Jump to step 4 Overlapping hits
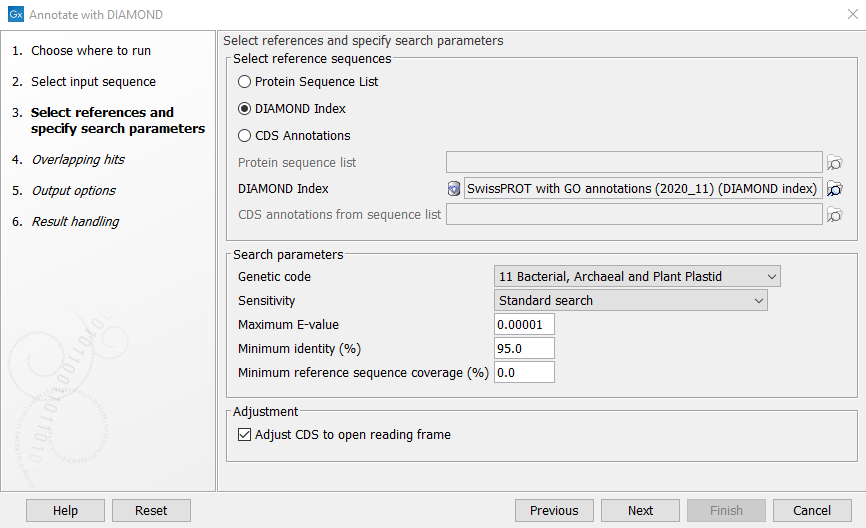This screenshot has width=866, height=528. click(x=78, y=160)
